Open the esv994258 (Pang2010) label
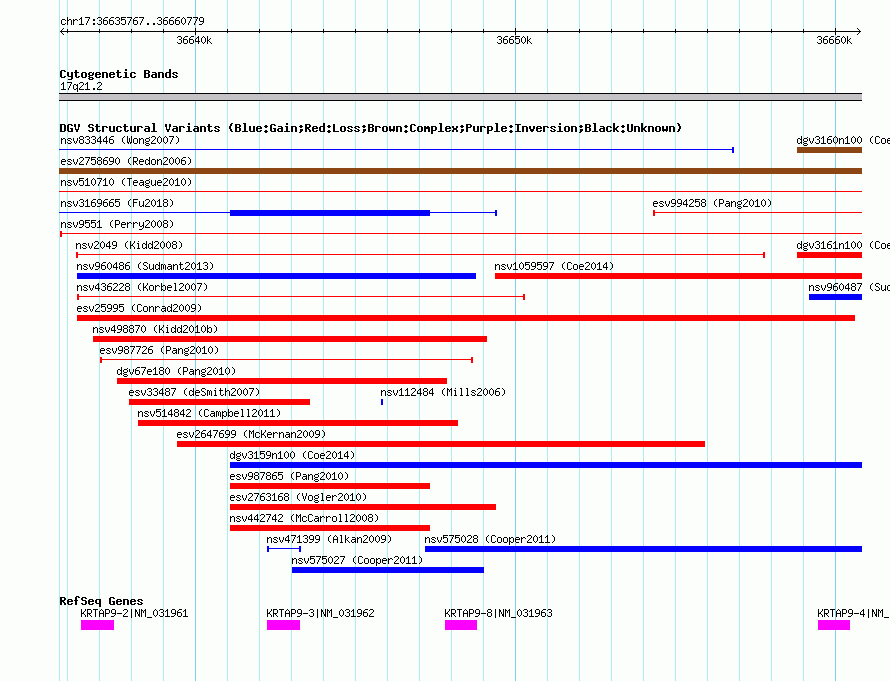 point(712,203)
